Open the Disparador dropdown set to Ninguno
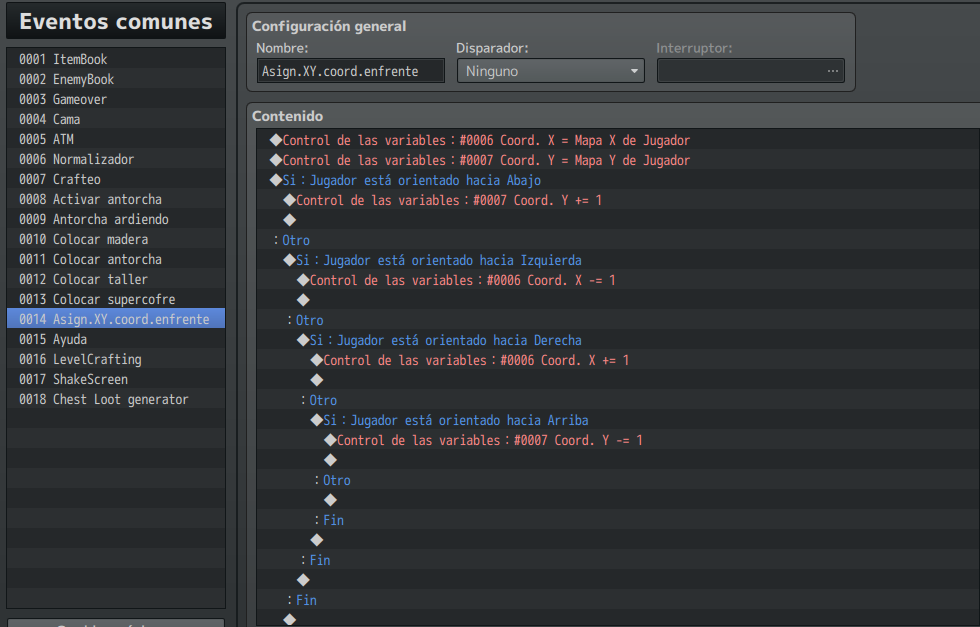 point(551,71)
